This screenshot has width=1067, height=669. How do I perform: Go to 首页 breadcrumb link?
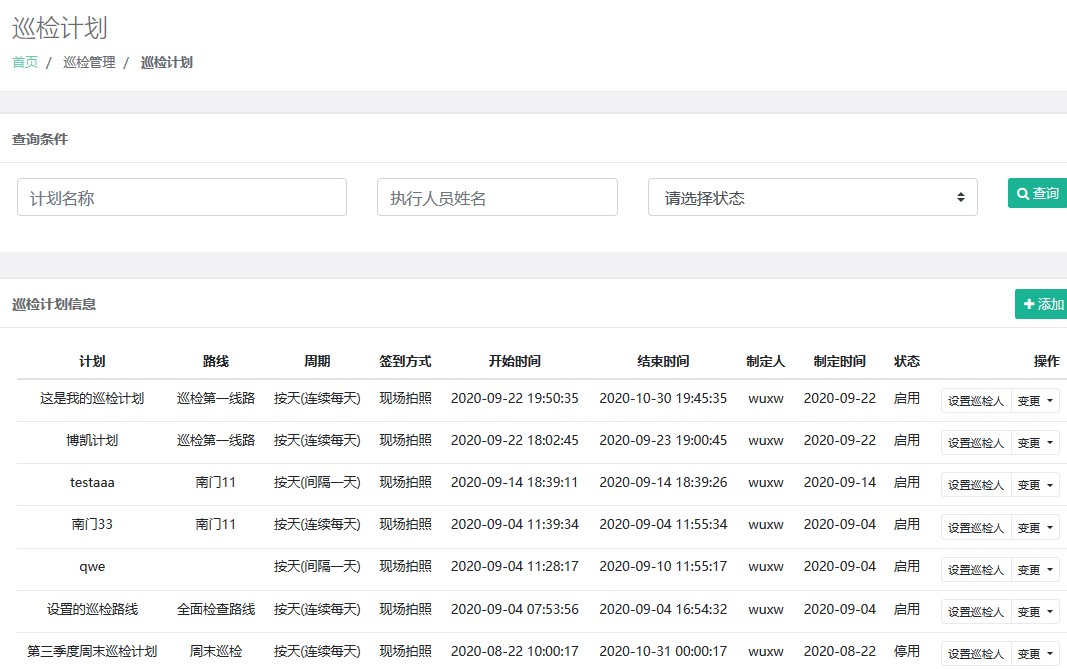pos(25,62)
